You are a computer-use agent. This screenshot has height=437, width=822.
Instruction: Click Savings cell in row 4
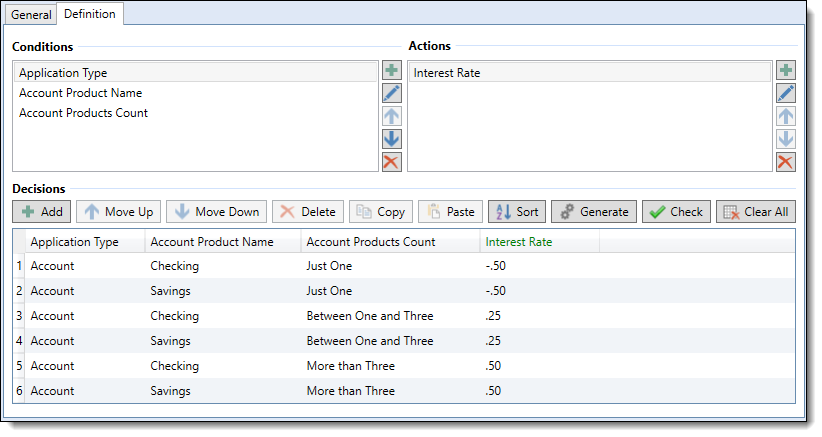(170, 341)
